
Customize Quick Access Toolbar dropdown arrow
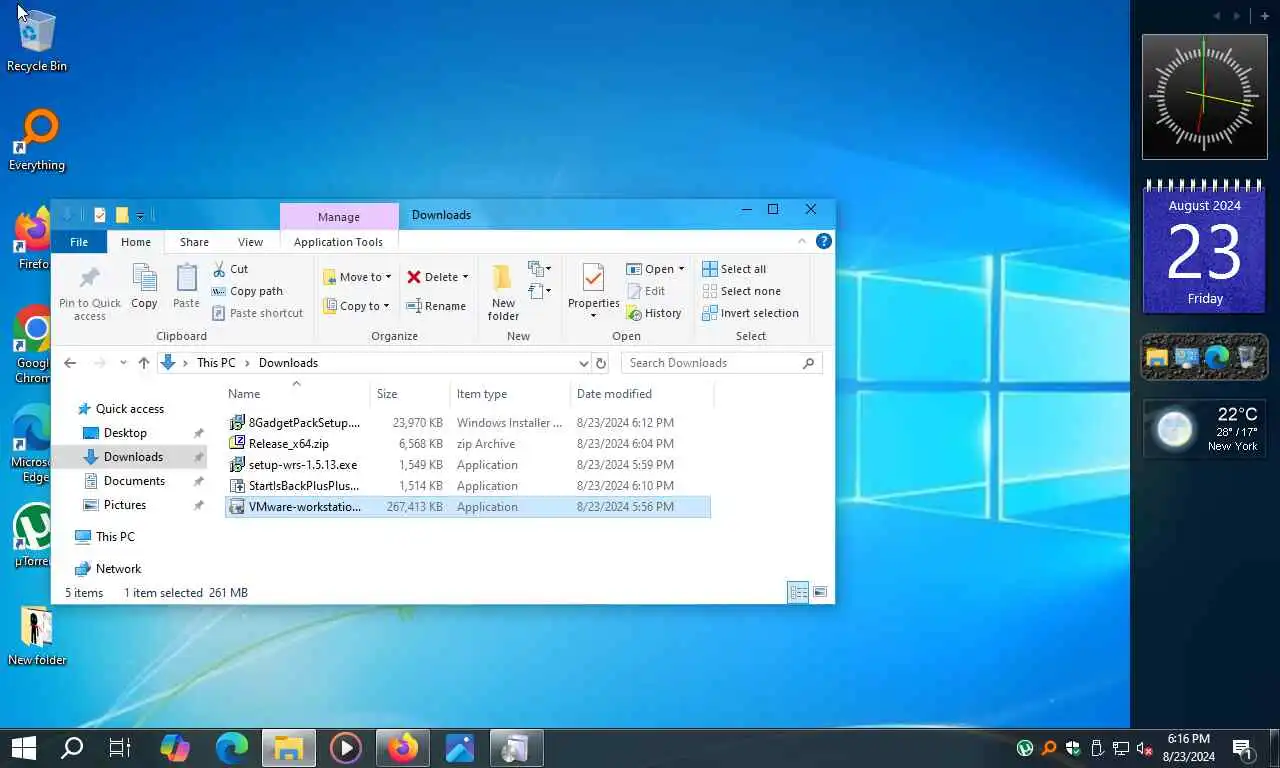pos(140,215)
